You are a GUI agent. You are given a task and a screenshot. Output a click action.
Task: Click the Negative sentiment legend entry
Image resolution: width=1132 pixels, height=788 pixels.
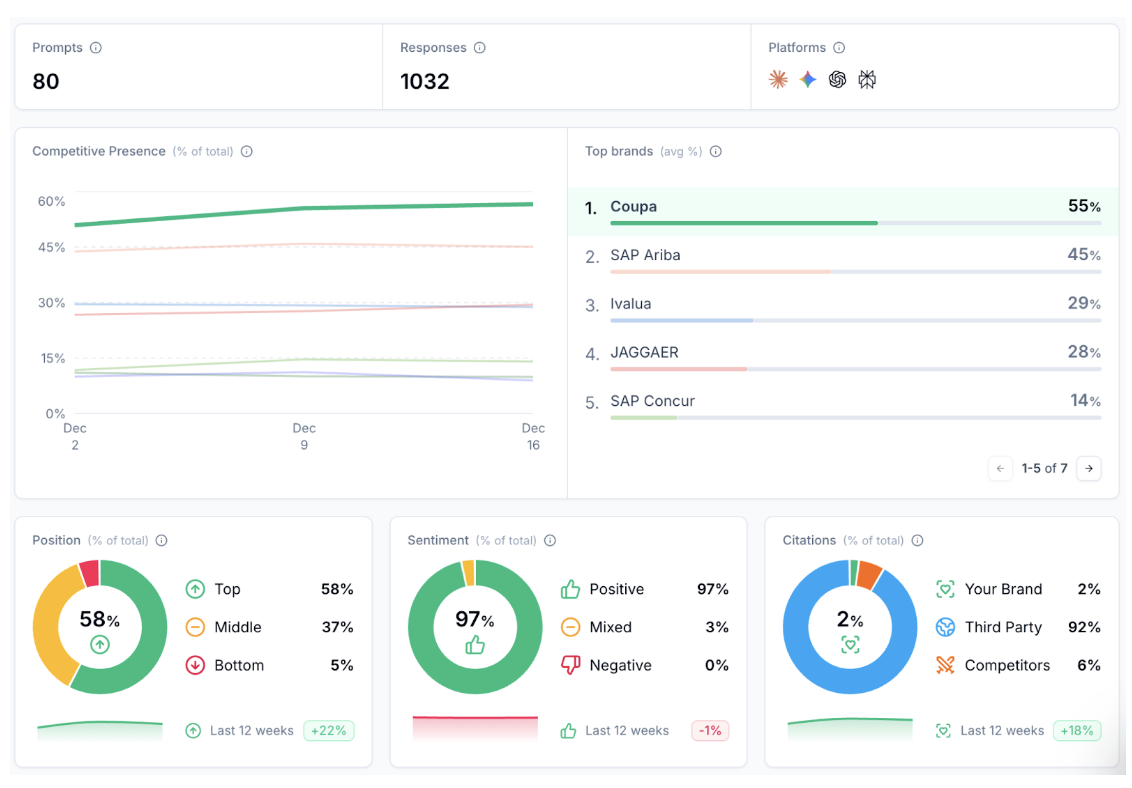620,666
